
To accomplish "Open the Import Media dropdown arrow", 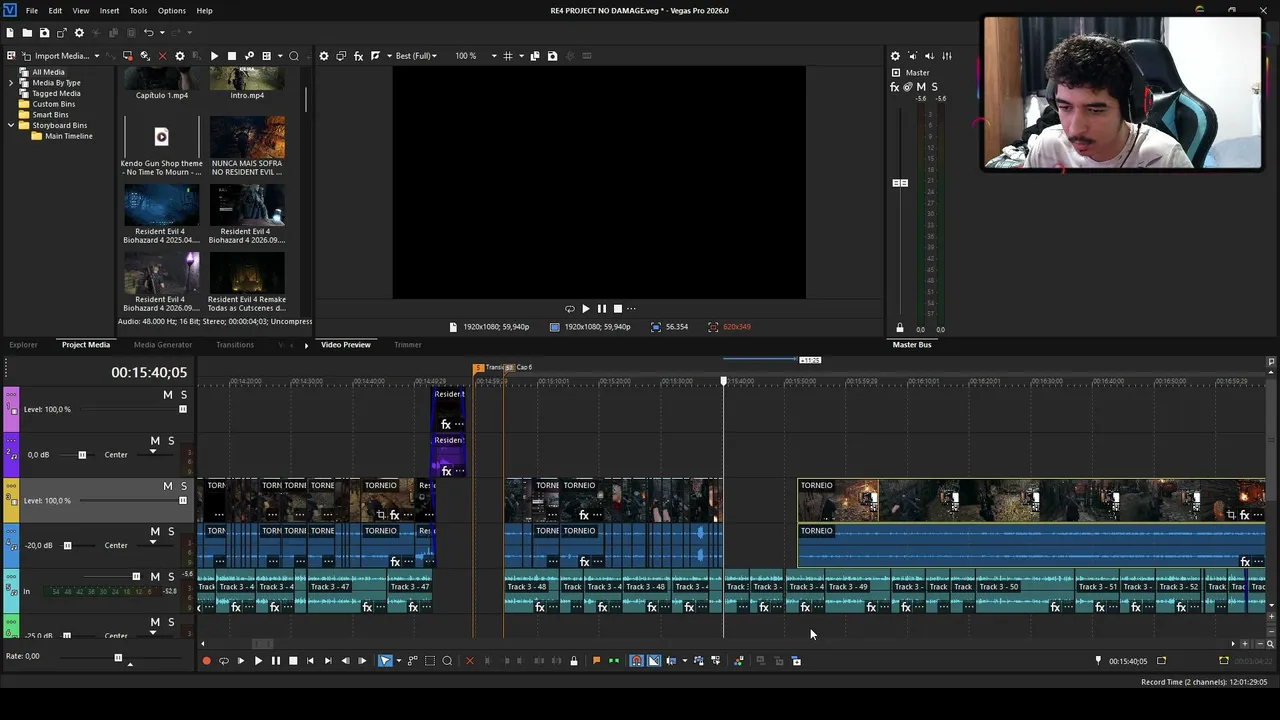I will [x=97, y=56].
